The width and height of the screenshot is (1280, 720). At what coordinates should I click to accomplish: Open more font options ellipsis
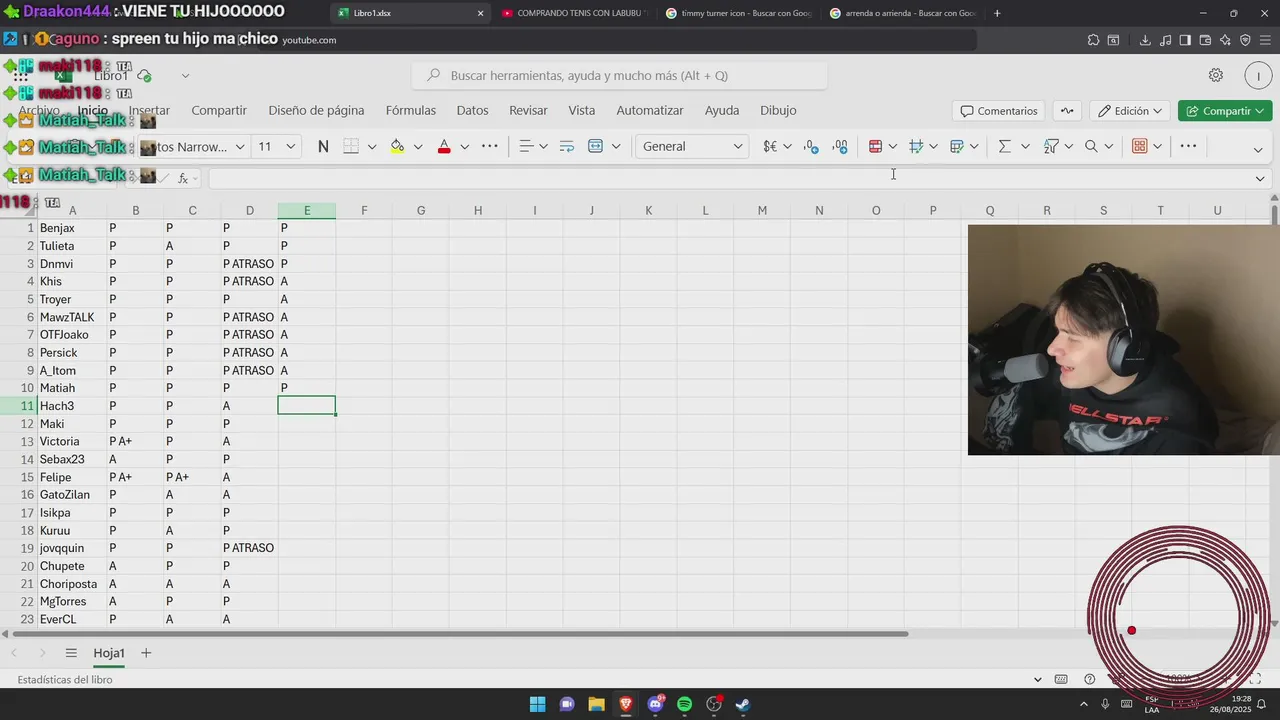489,146
